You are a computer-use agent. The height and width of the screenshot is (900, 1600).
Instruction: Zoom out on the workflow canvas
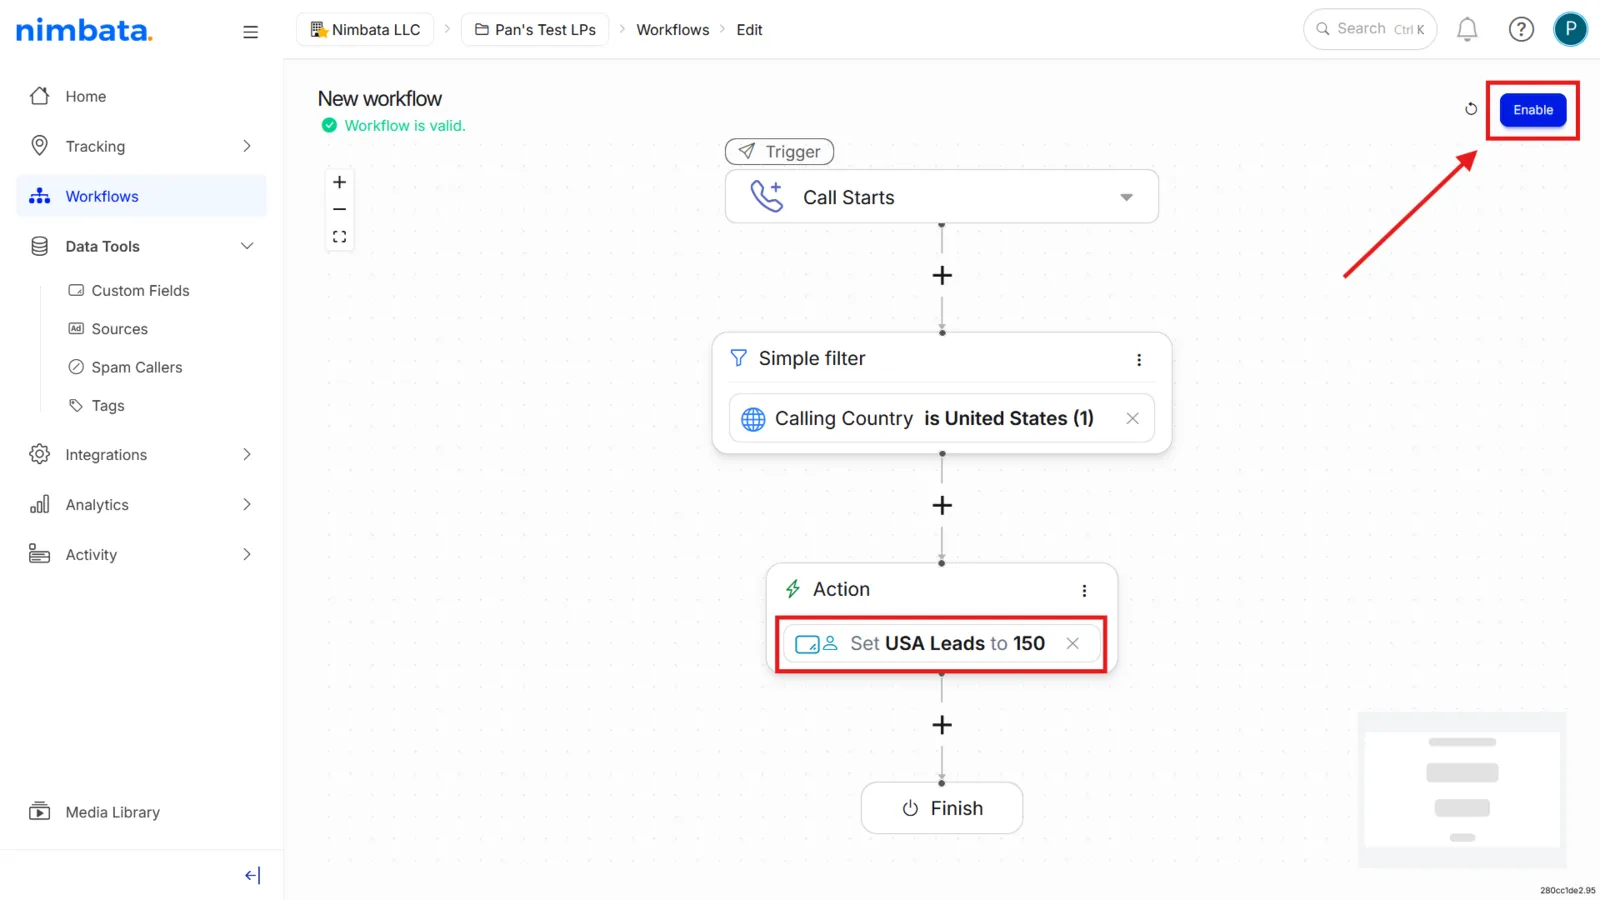340,209
